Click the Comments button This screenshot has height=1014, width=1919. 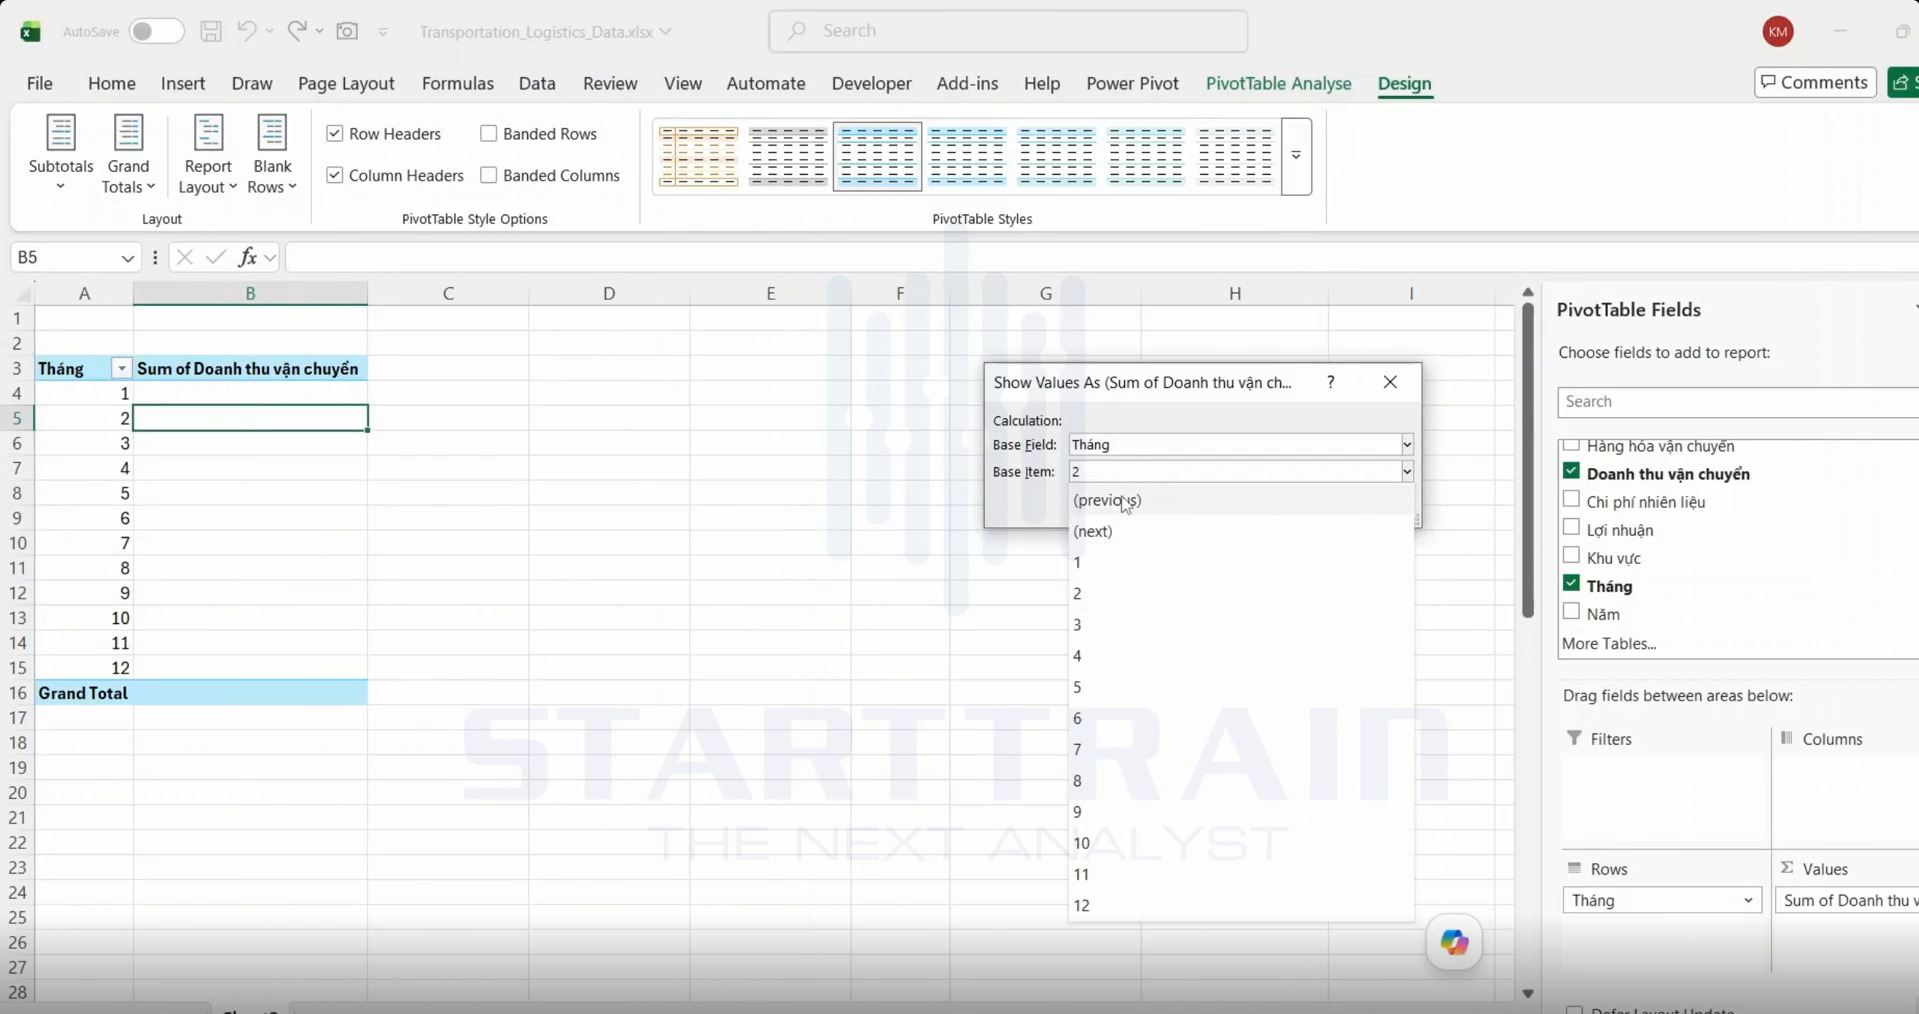tap(1814, 82)
